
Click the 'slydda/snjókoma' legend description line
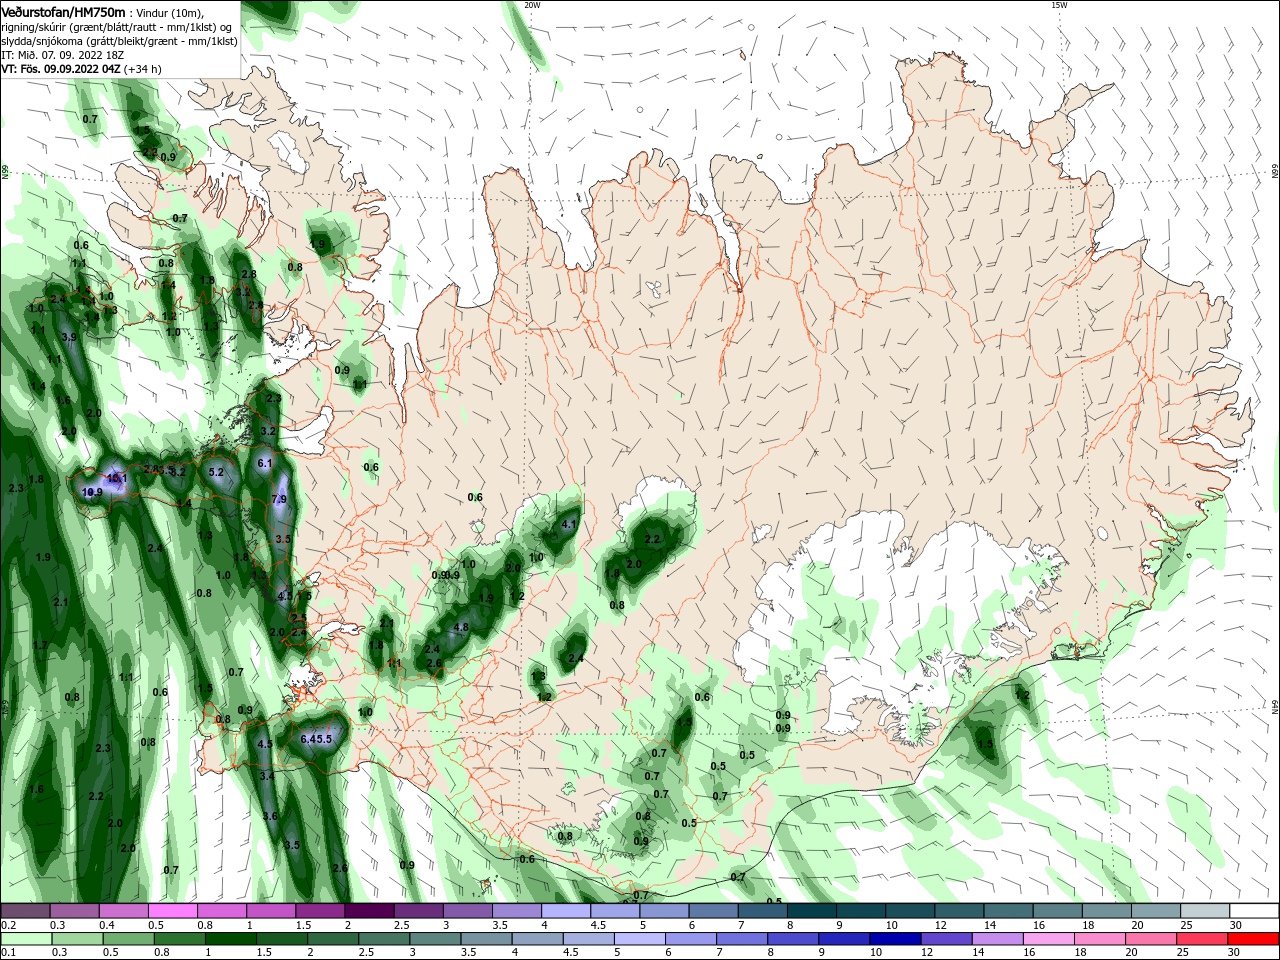[119, 41]
